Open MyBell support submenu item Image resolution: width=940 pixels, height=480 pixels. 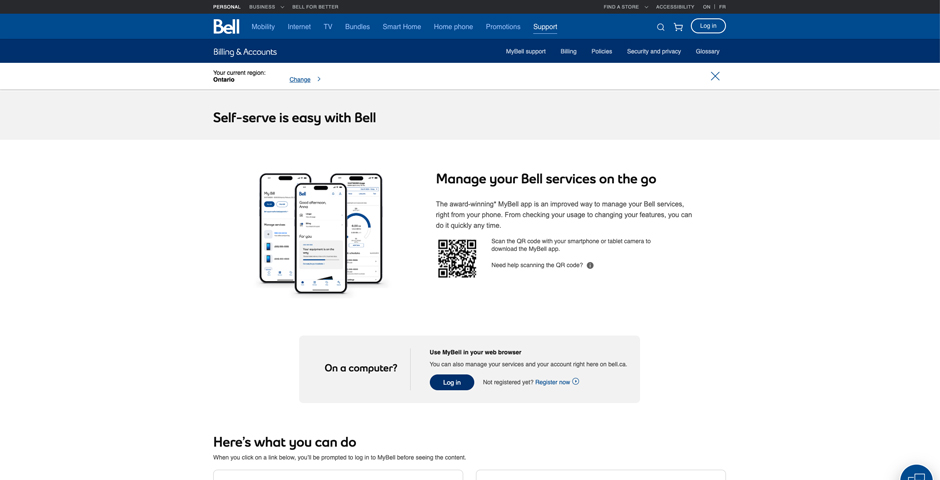[526, 52]
